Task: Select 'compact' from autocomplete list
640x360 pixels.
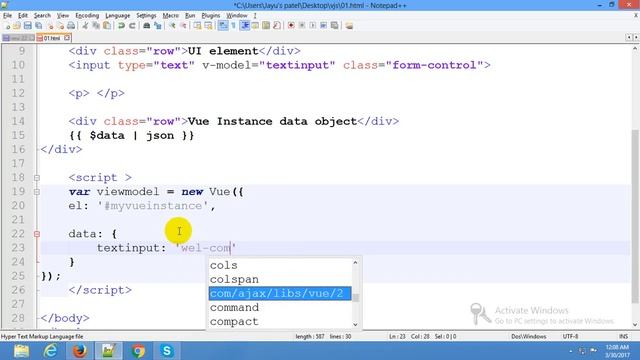Action: (x=234, y=322)
